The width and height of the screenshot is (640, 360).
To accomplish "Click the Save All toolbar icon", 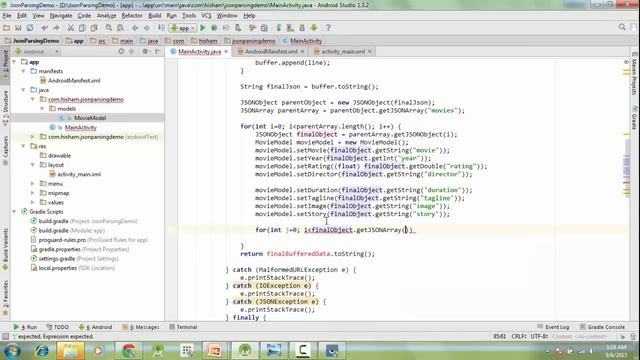I will [18, 28].
